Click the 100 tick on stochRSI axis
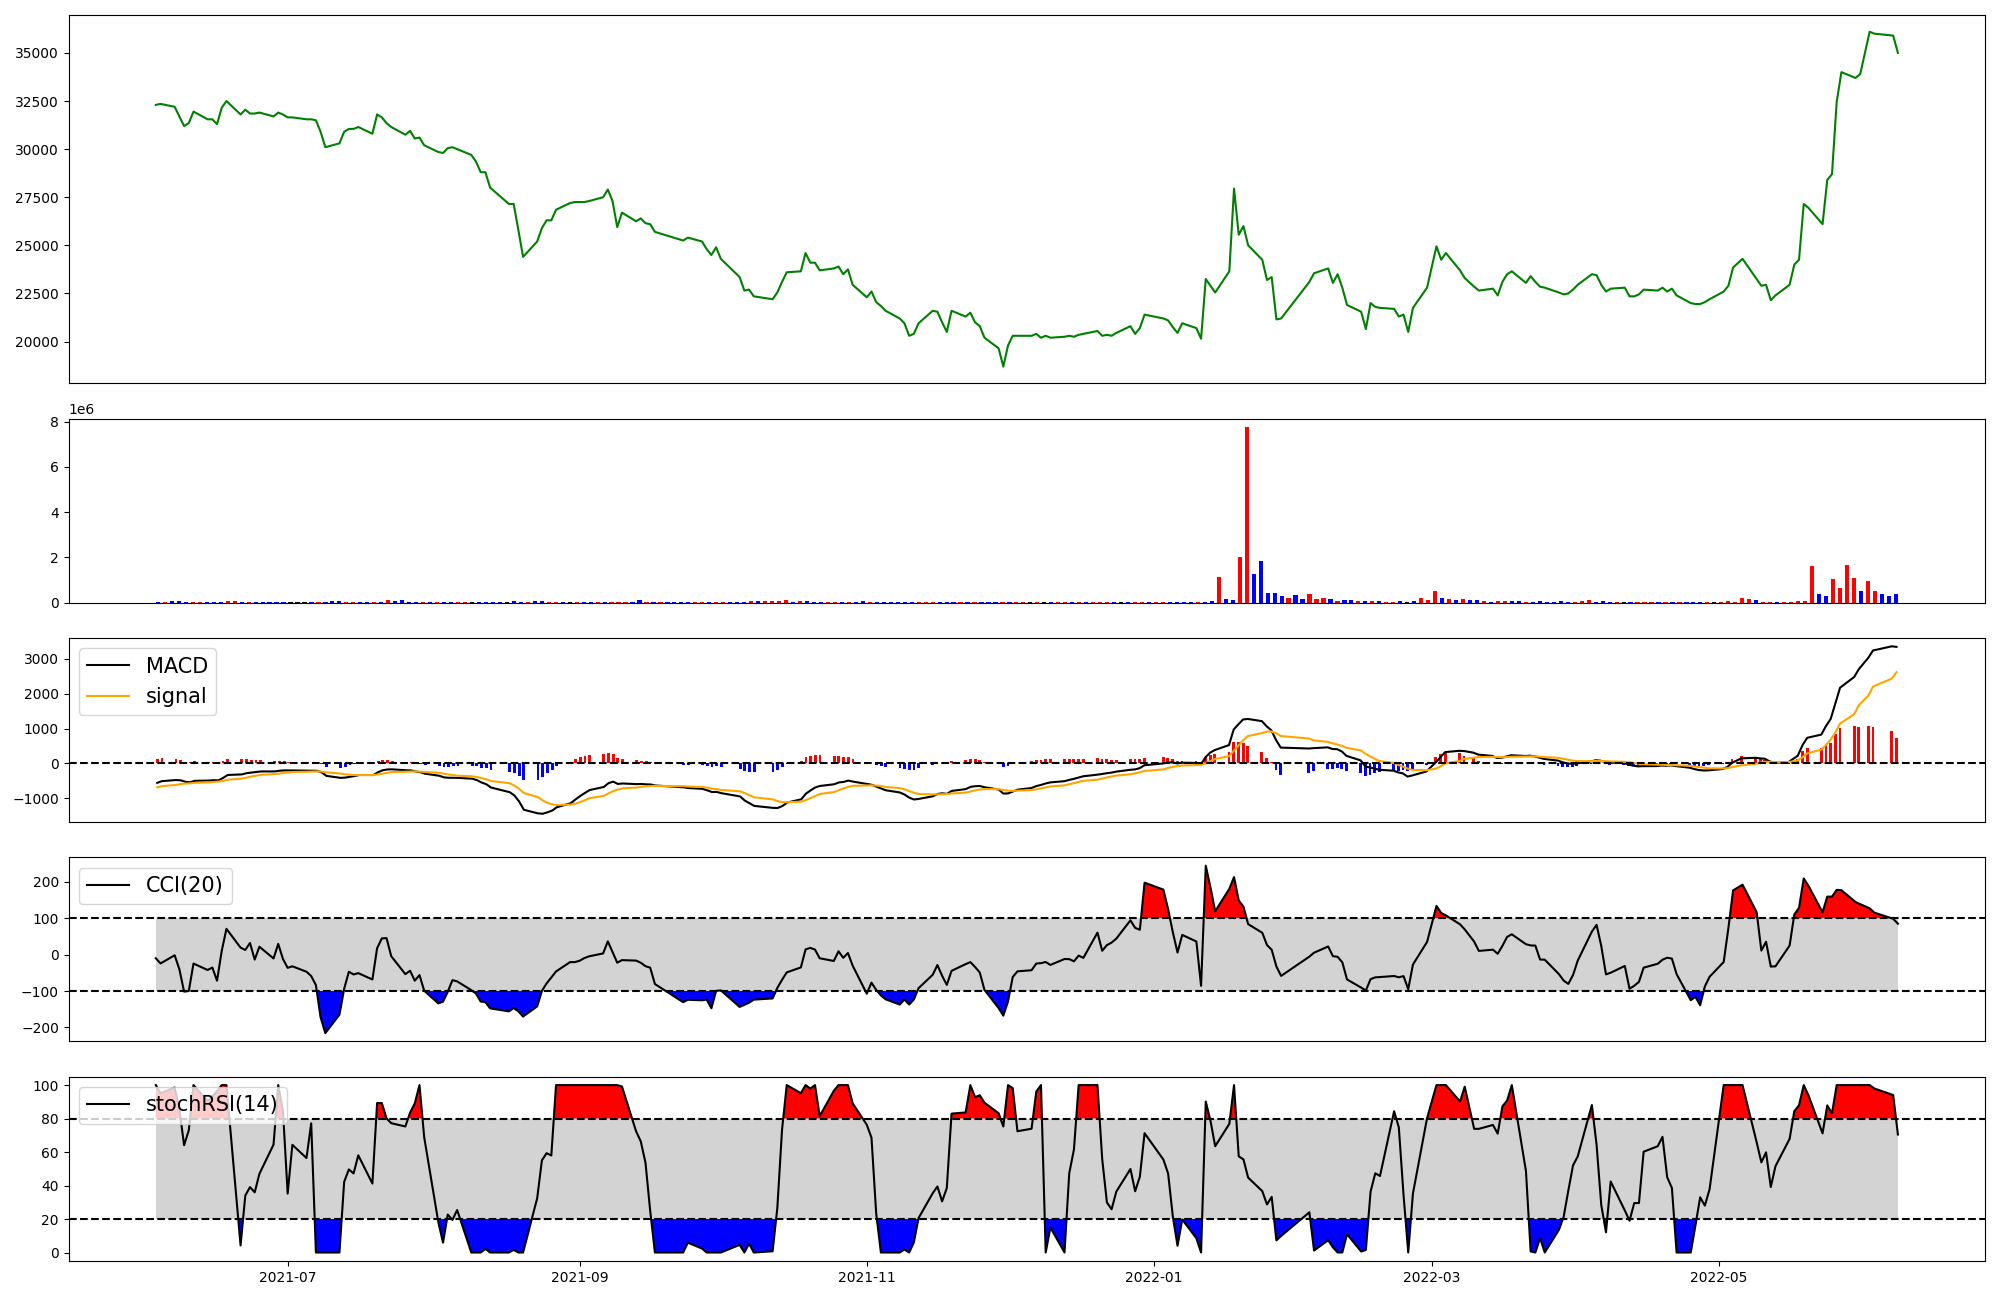This screenshot has width=2000, height=1300. pyautogui.click(x=46, y=1086)
